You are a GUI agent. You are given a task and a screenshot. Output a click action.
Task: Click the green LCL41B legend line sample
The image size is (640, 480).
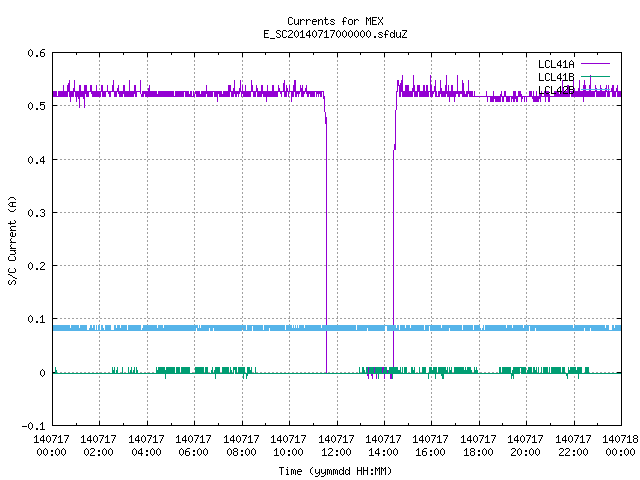pyautogui.click(x=595, y=76)
